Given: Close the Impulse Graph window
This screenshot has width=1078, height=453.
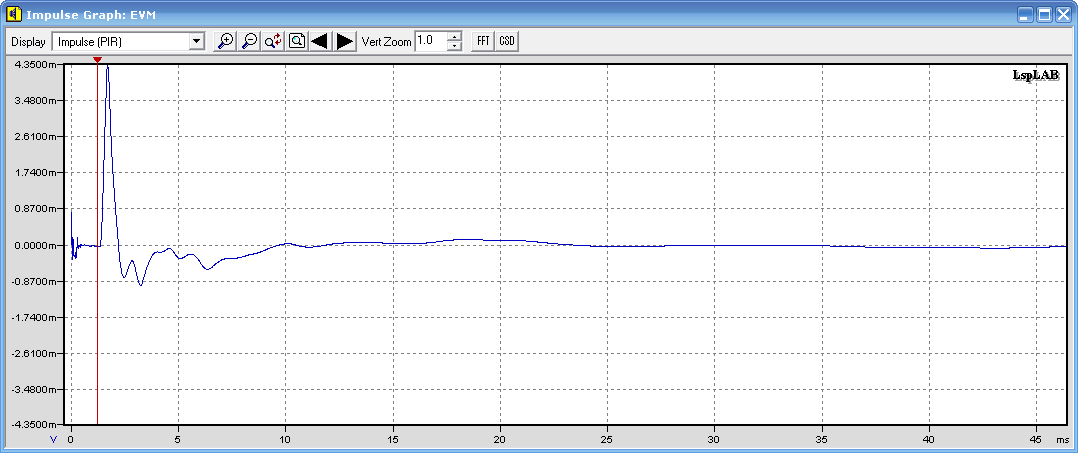Looking at the screenshot, I should click(x=1063, y=14).
